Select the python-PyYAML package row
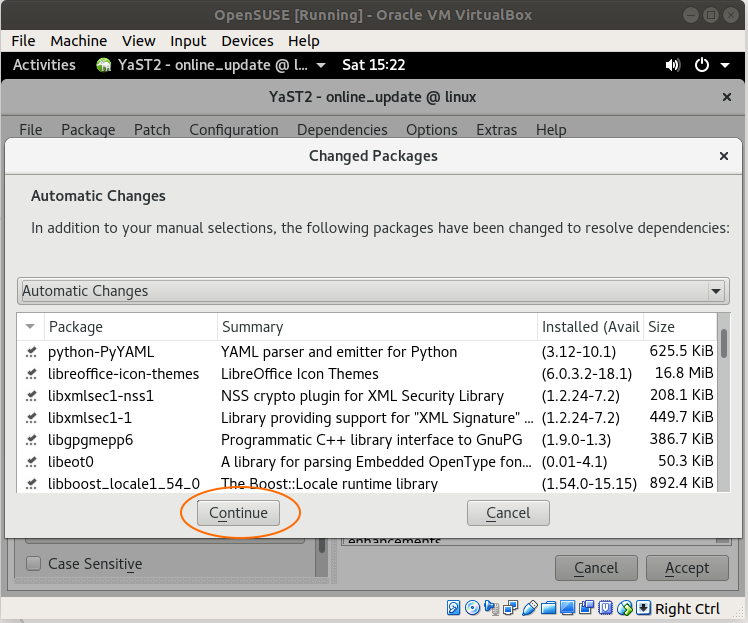Image resolution: width=748 pixels, height=623 pixels. pyautogui.click(x=367, y=352)
